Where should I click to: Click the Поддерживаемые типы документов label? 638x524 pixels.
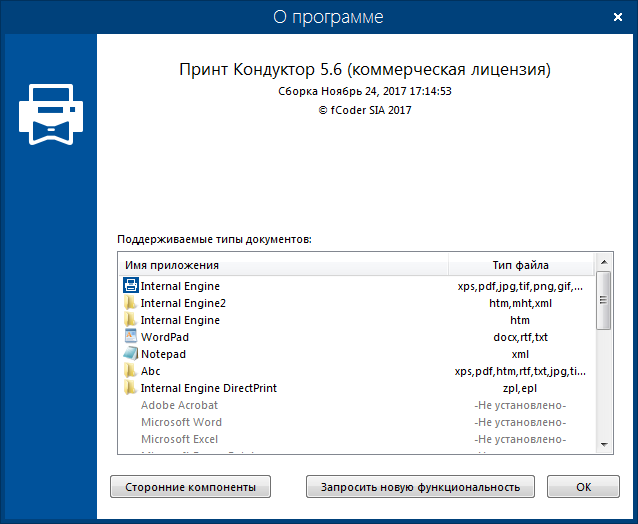pos(214,239)
